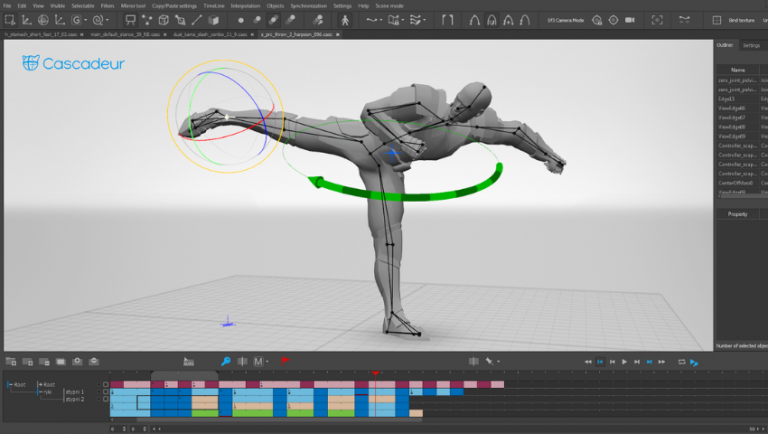The height and width of the screenshot is (434, 768).
Task: Open the locked map dropdown arrow
Action: click(x=403, y=20)
